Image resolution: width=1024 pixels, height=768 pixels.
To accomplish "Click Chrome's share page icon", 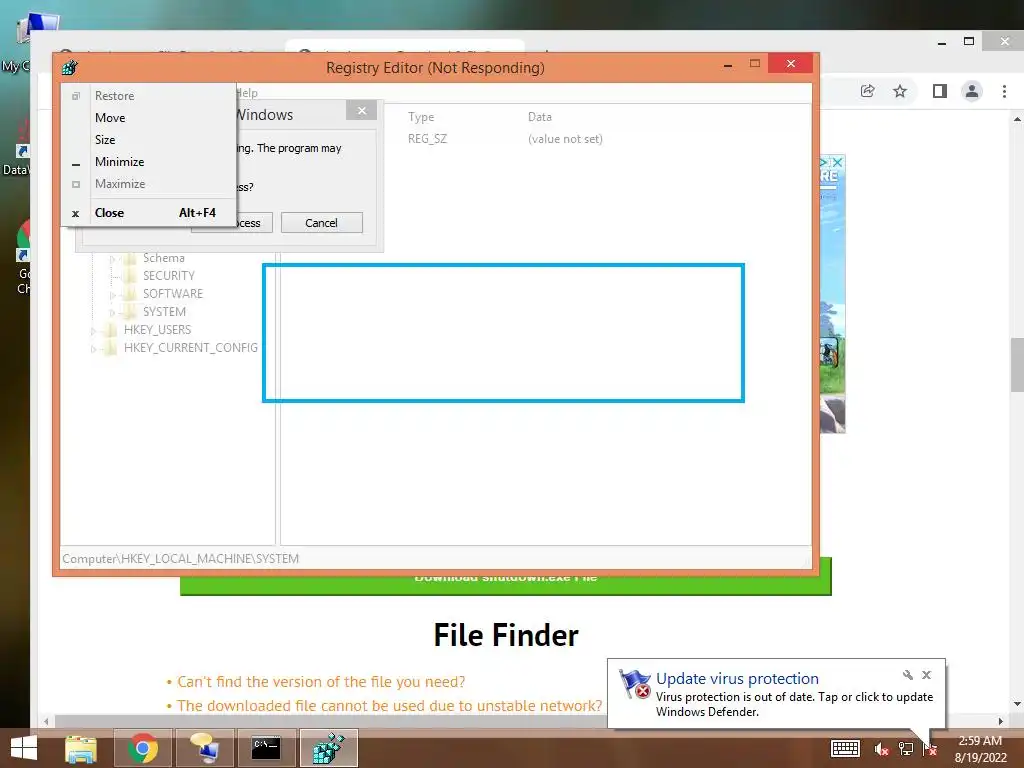I will [867, 91].
